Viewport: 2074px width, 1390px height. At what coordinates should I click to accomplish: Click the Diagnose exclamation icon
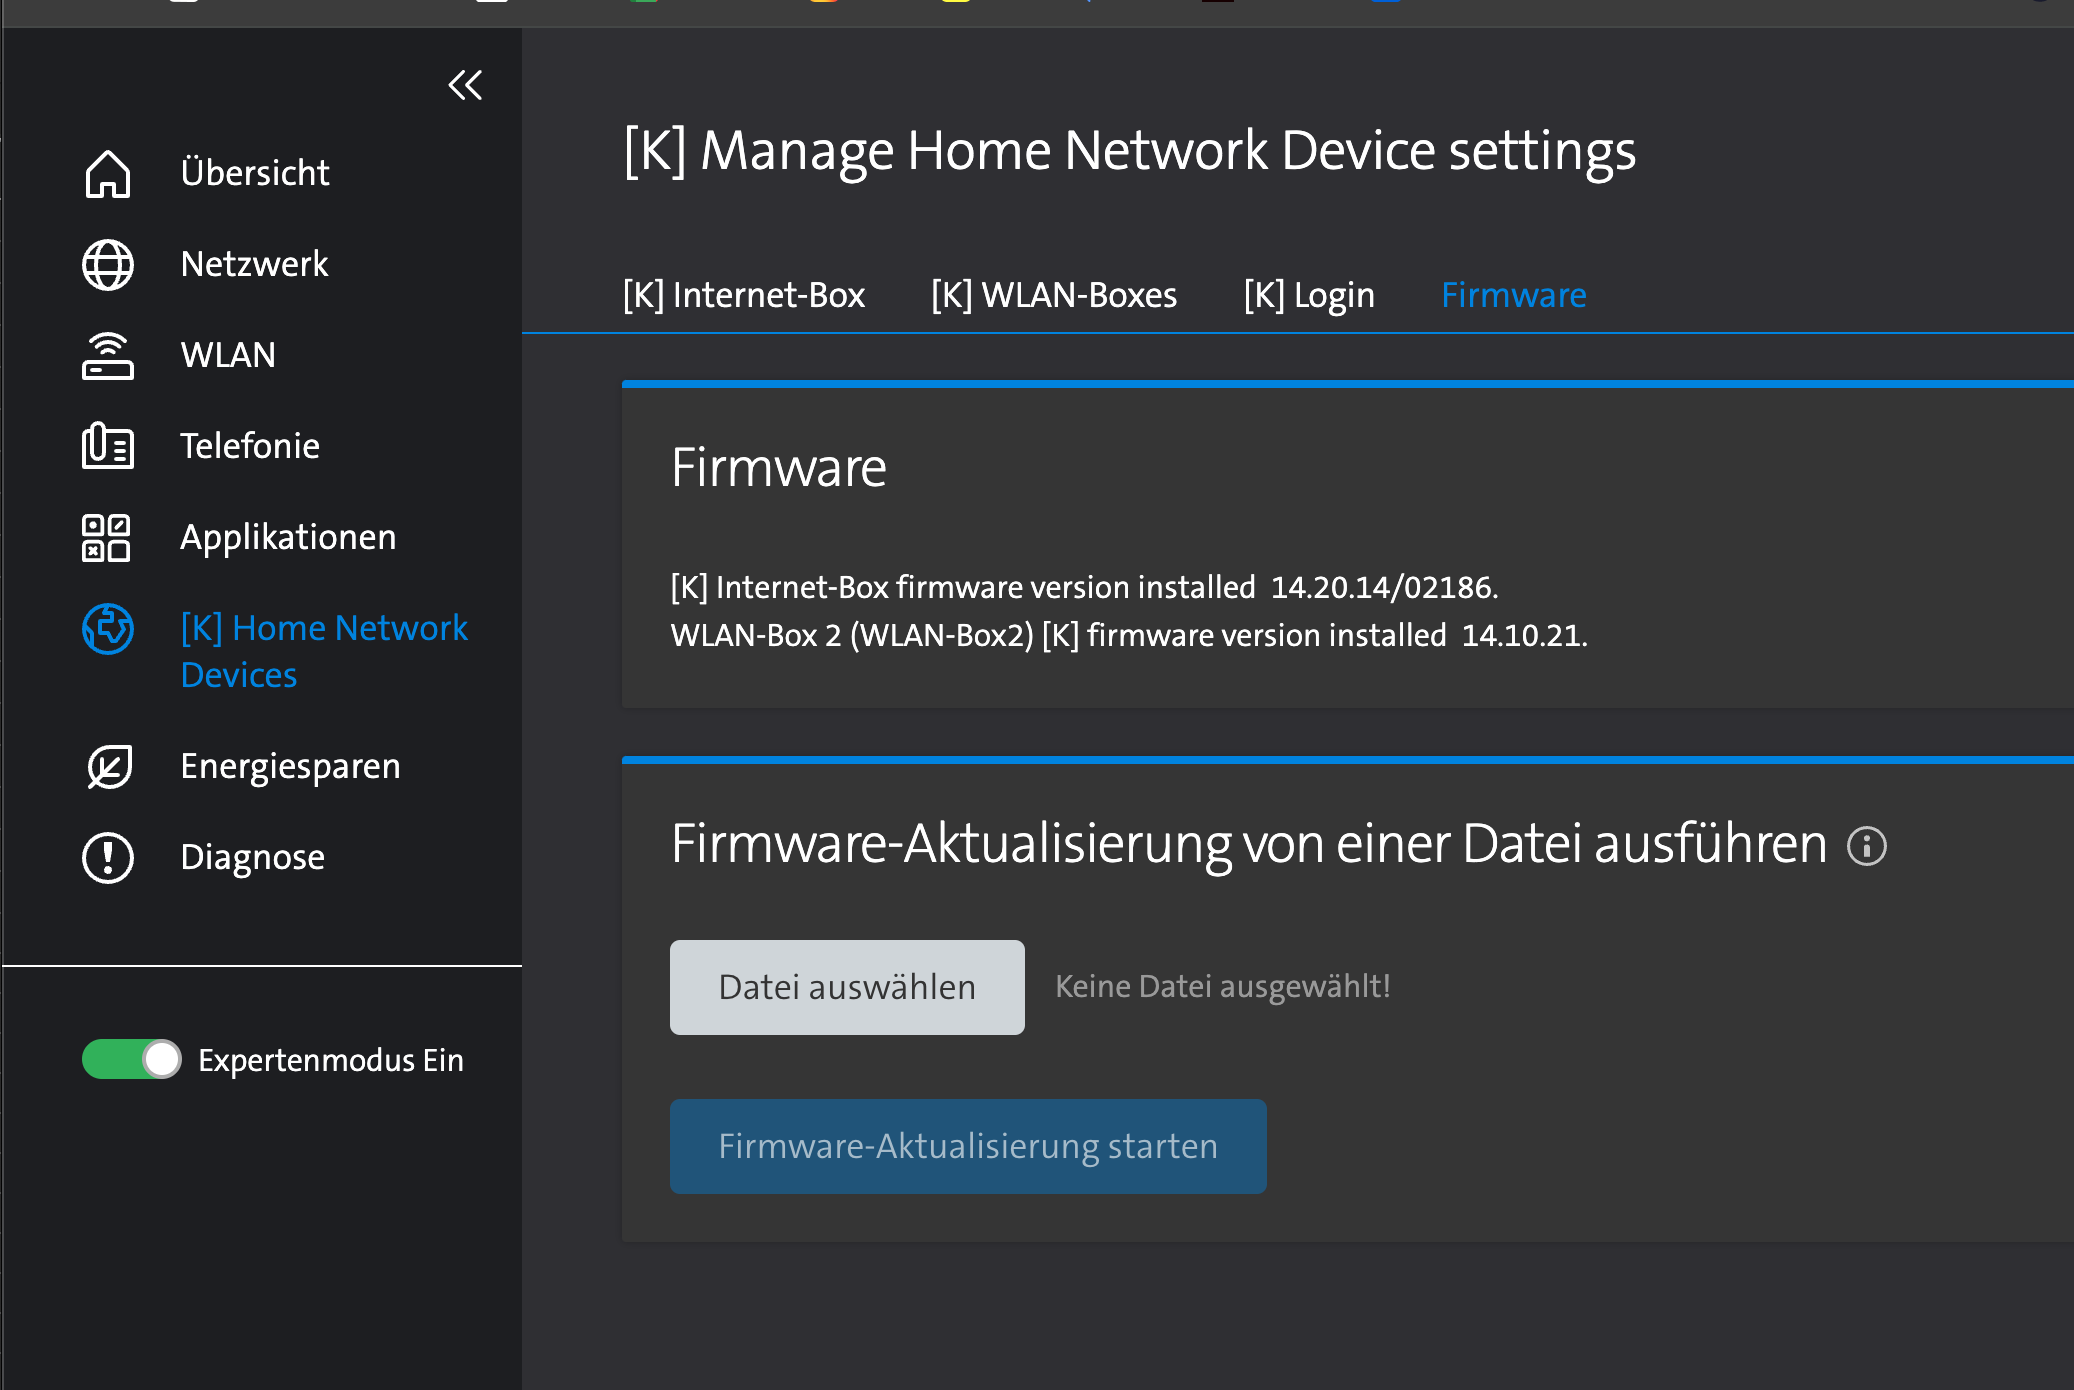pyautogui.click(x=107, y=858)
